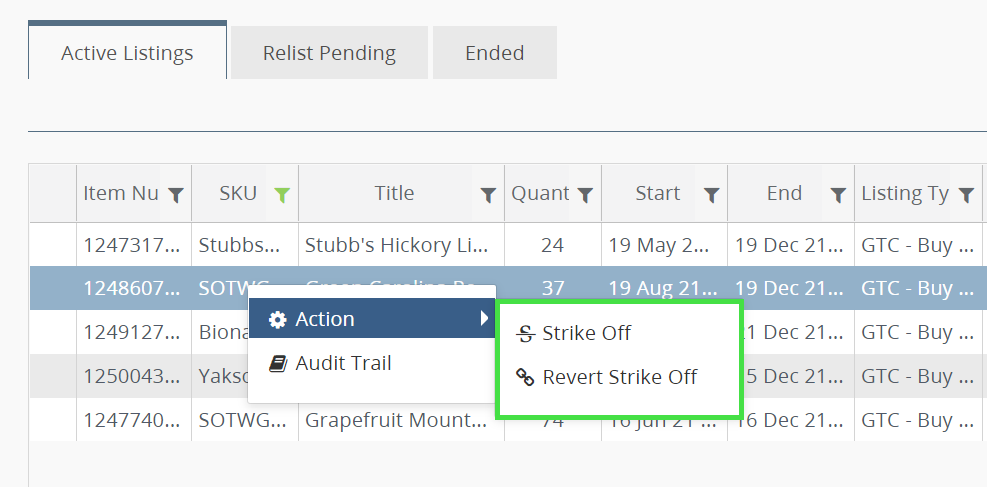987x487 pixels.
Task: Open the Listing Type filter icon
Action: [966, 195]
